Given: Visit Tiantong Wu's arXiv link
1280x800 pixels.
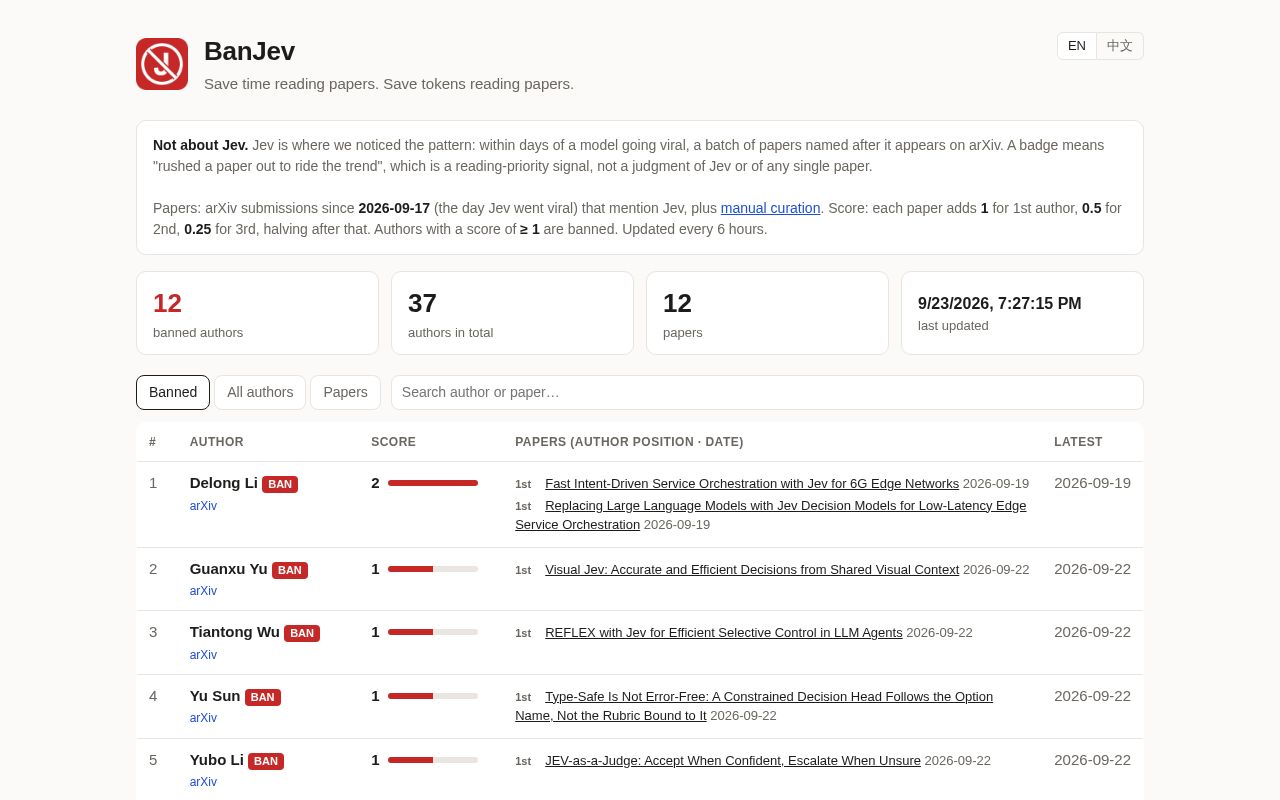Looking at the screenshot, I should (203, 655).
